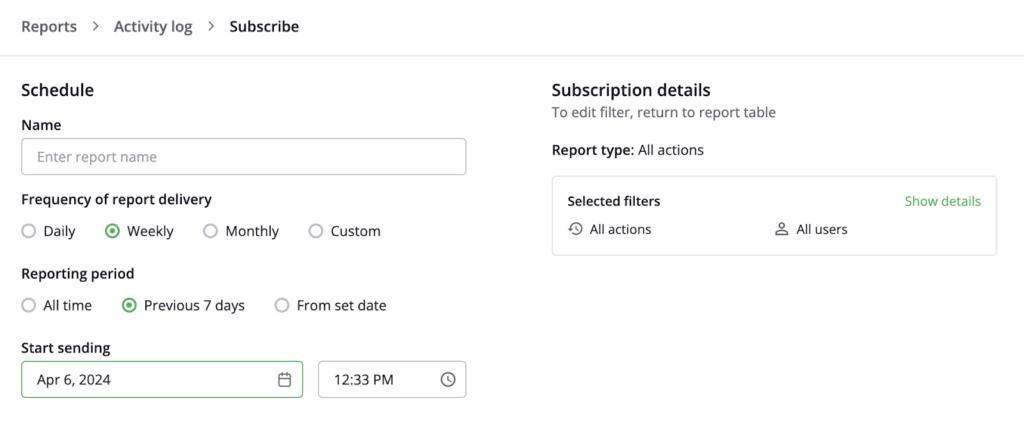1024x433 pixels.
Task: Select the Weekly frequency option
Action: (x=113, y=231)
